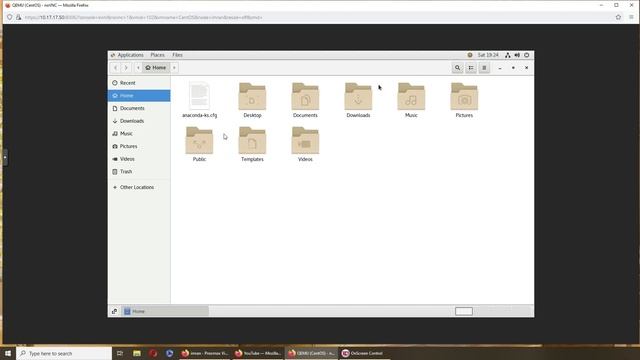
Task: Open File Explorer from the taskbar
Action: (137, 353)
